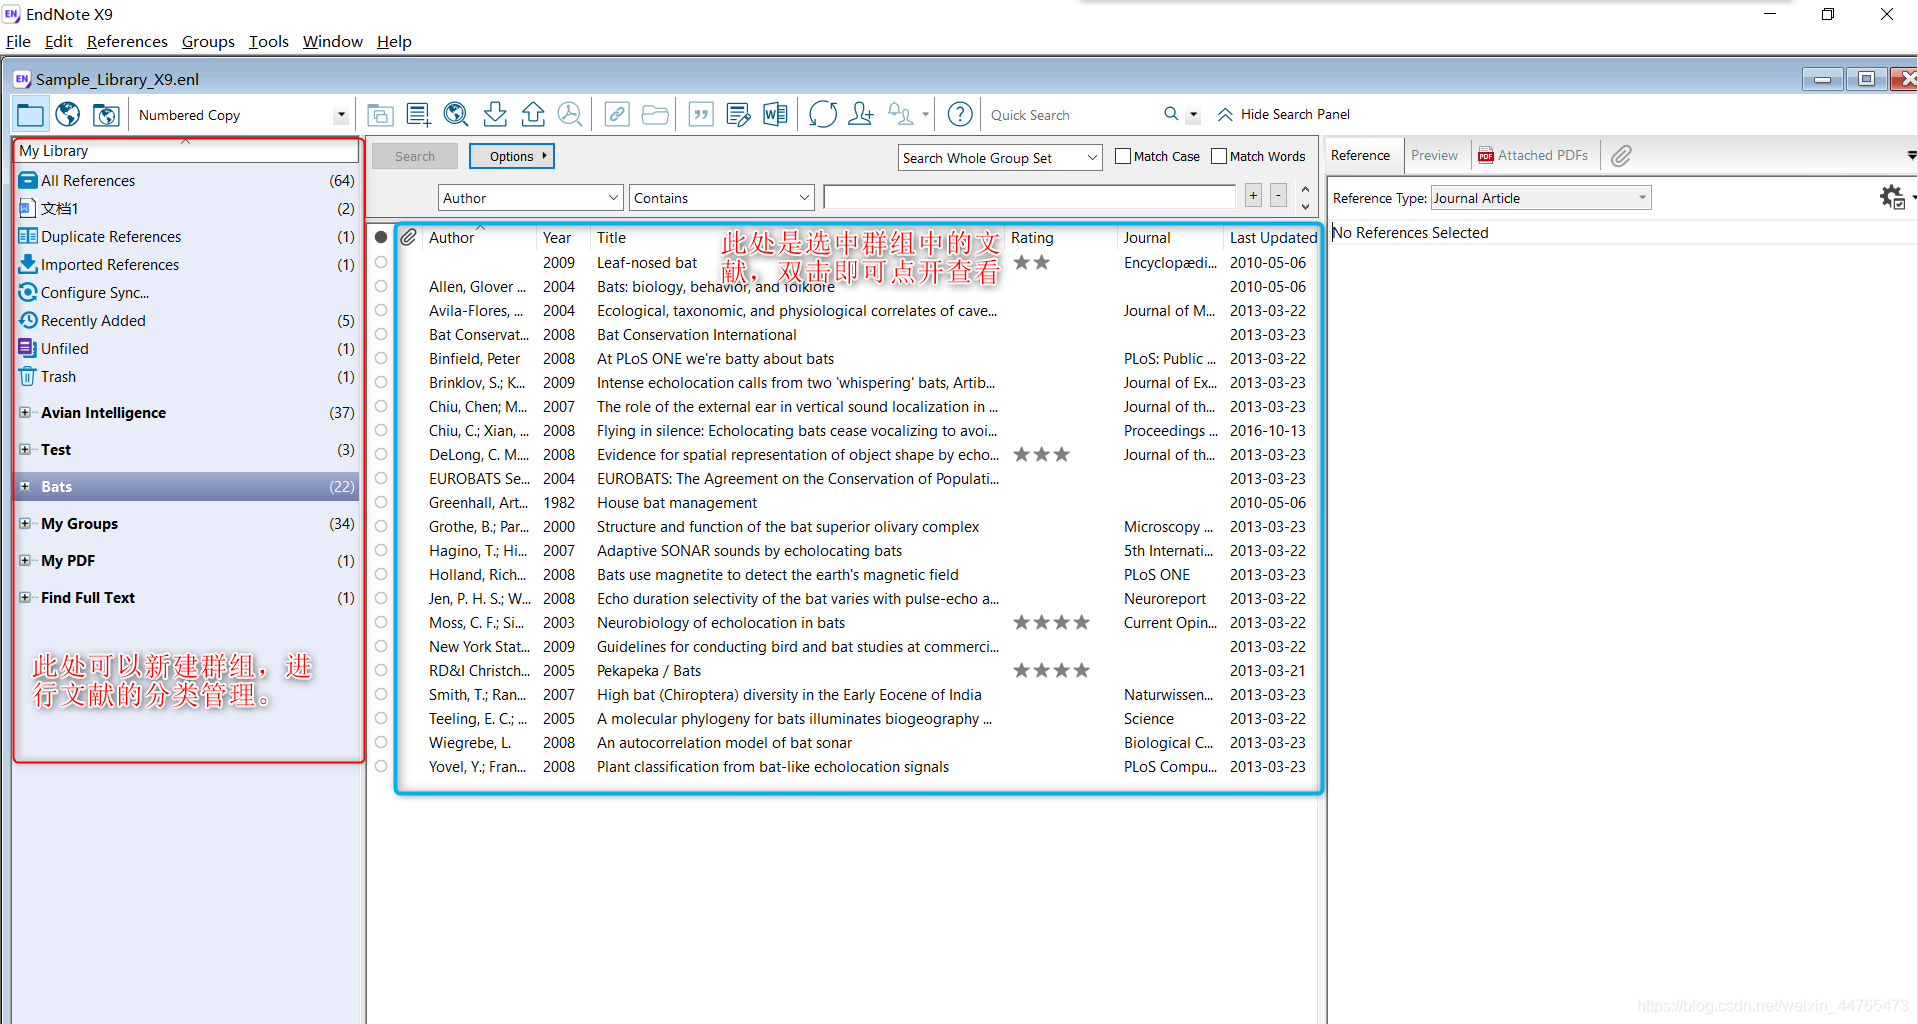
Task: Add a search row with plus button
Action: [x=1253, y=196]
